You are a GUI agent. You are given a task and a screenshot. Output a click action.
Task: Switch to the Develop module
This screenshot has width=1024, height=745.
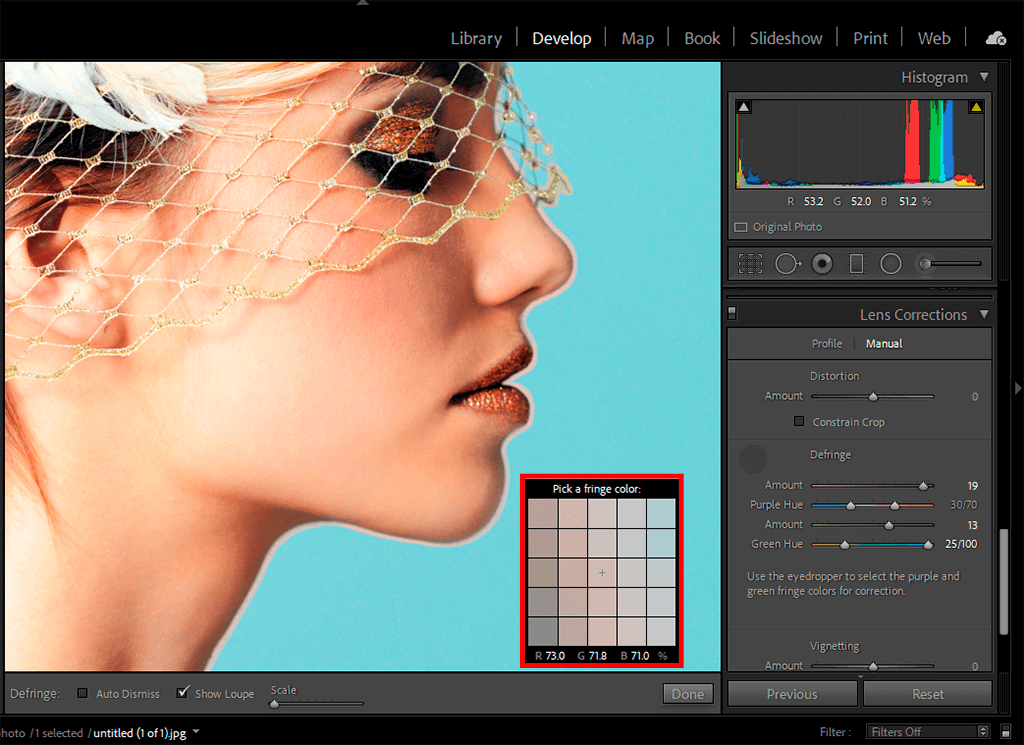(562, 39)
